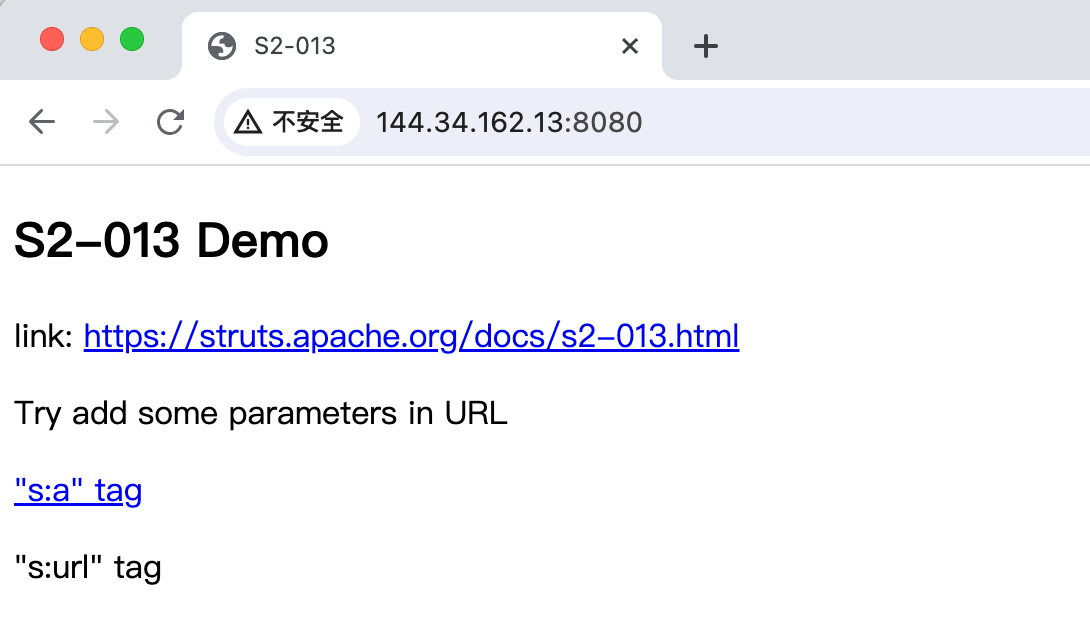Minimize the window with the yellow button
Viewport: 1090px width, 636px height.
(x=92, y=40)
